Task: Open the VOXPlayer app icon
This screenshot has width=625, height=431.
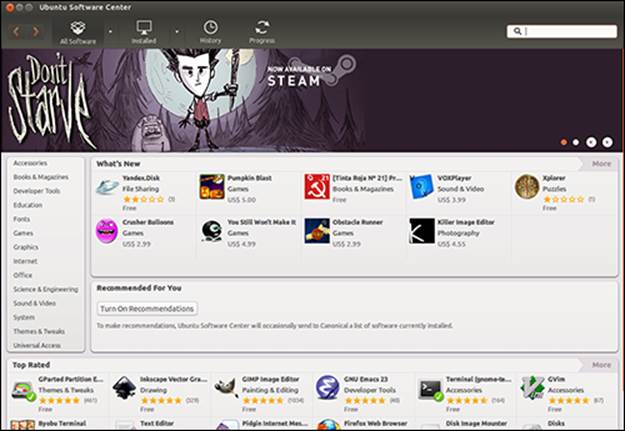Action: 422,187
